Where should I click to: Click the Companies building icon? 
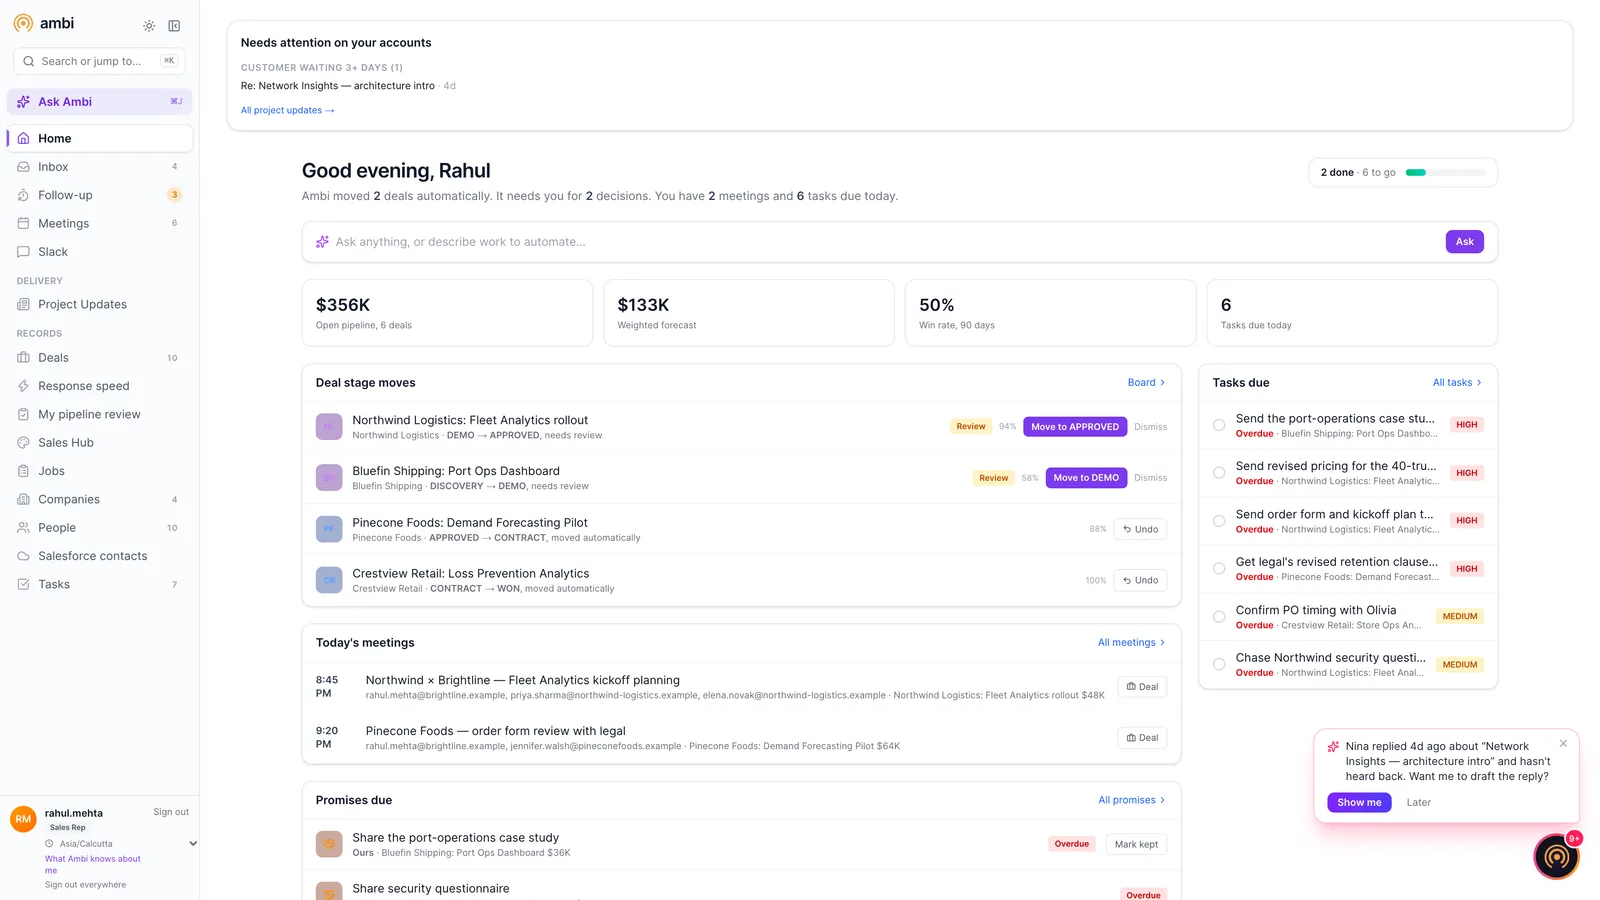24,499
